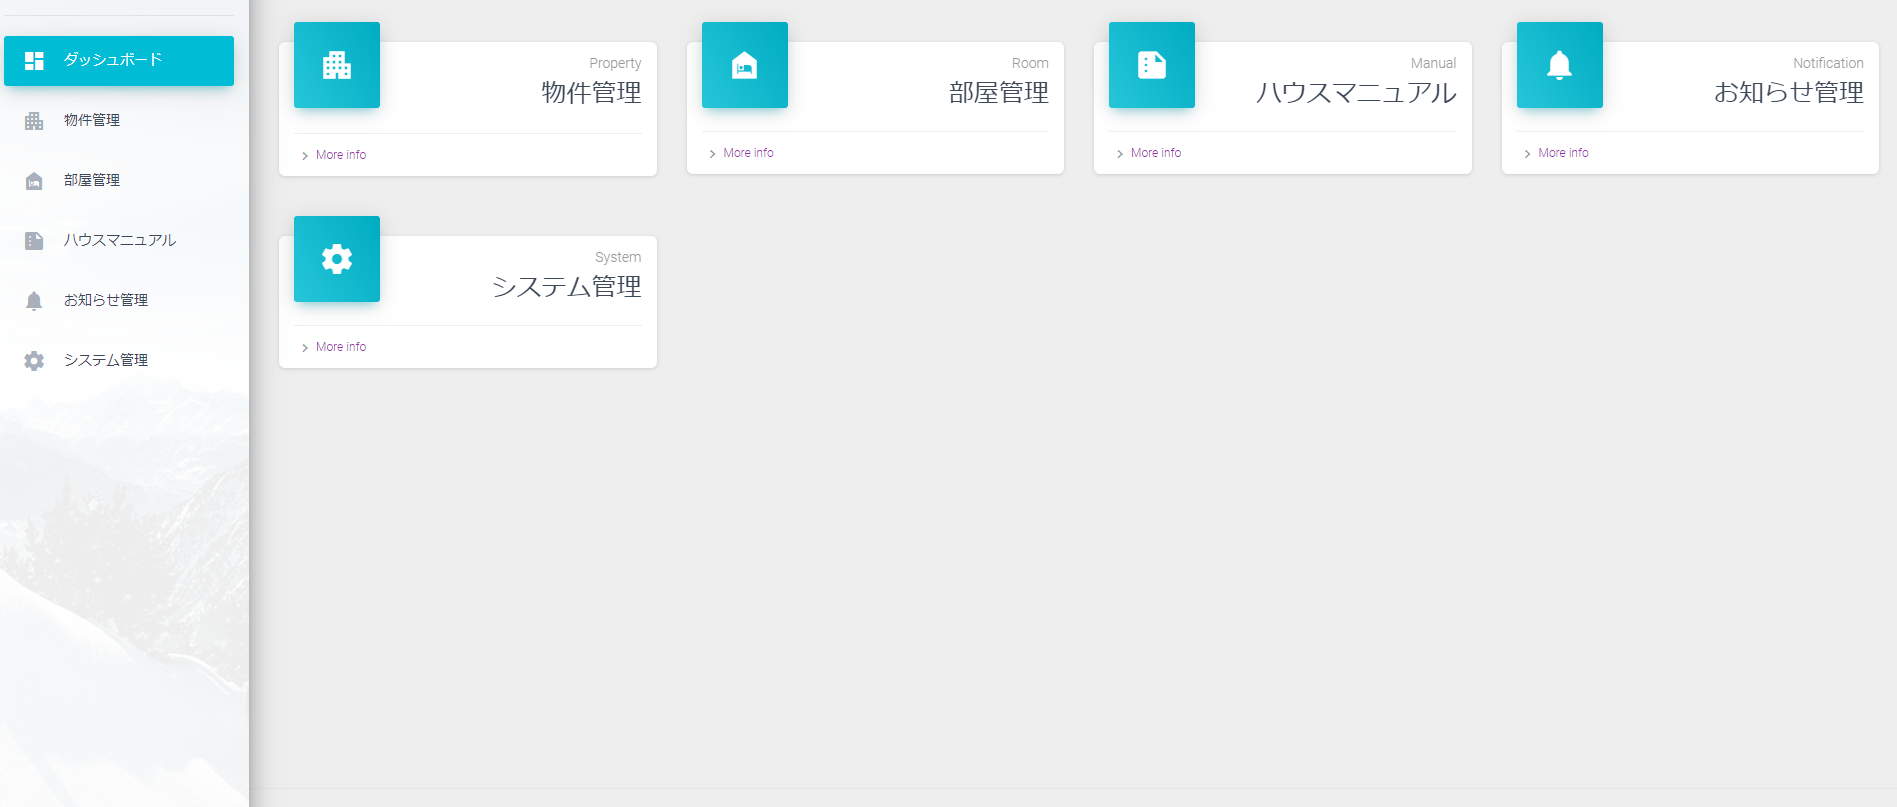Follow More info link under ハウスマニュアル card

(1155, 153)
